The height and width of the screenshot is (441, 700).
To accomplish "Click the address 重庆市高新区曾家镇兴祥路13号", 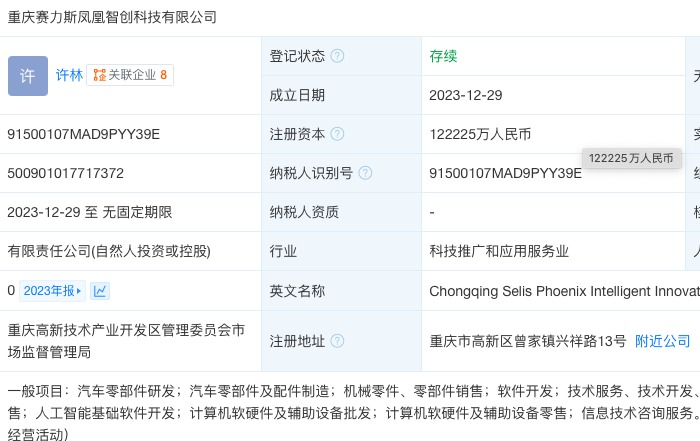I will [528, 341].
